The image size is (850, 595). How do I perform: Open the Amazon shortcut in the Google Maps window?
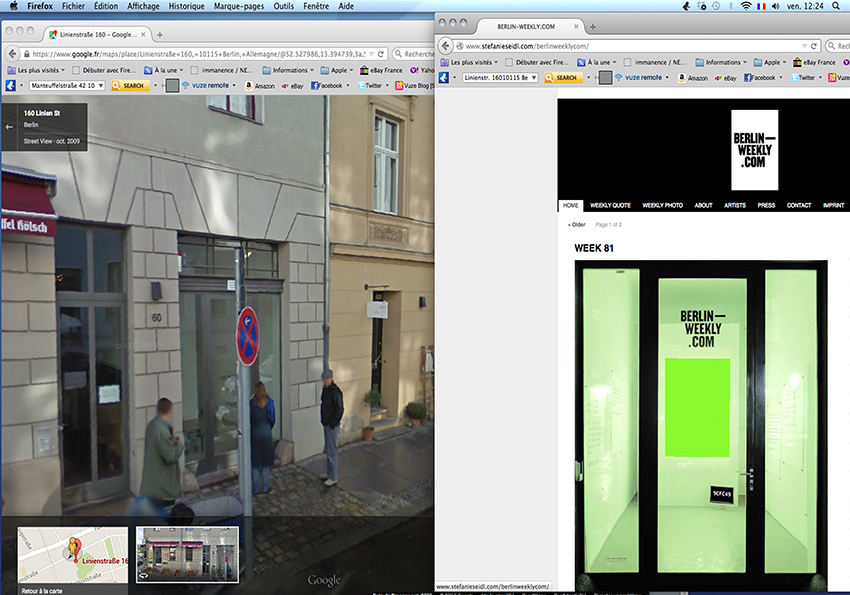click(x=260, y=86)
